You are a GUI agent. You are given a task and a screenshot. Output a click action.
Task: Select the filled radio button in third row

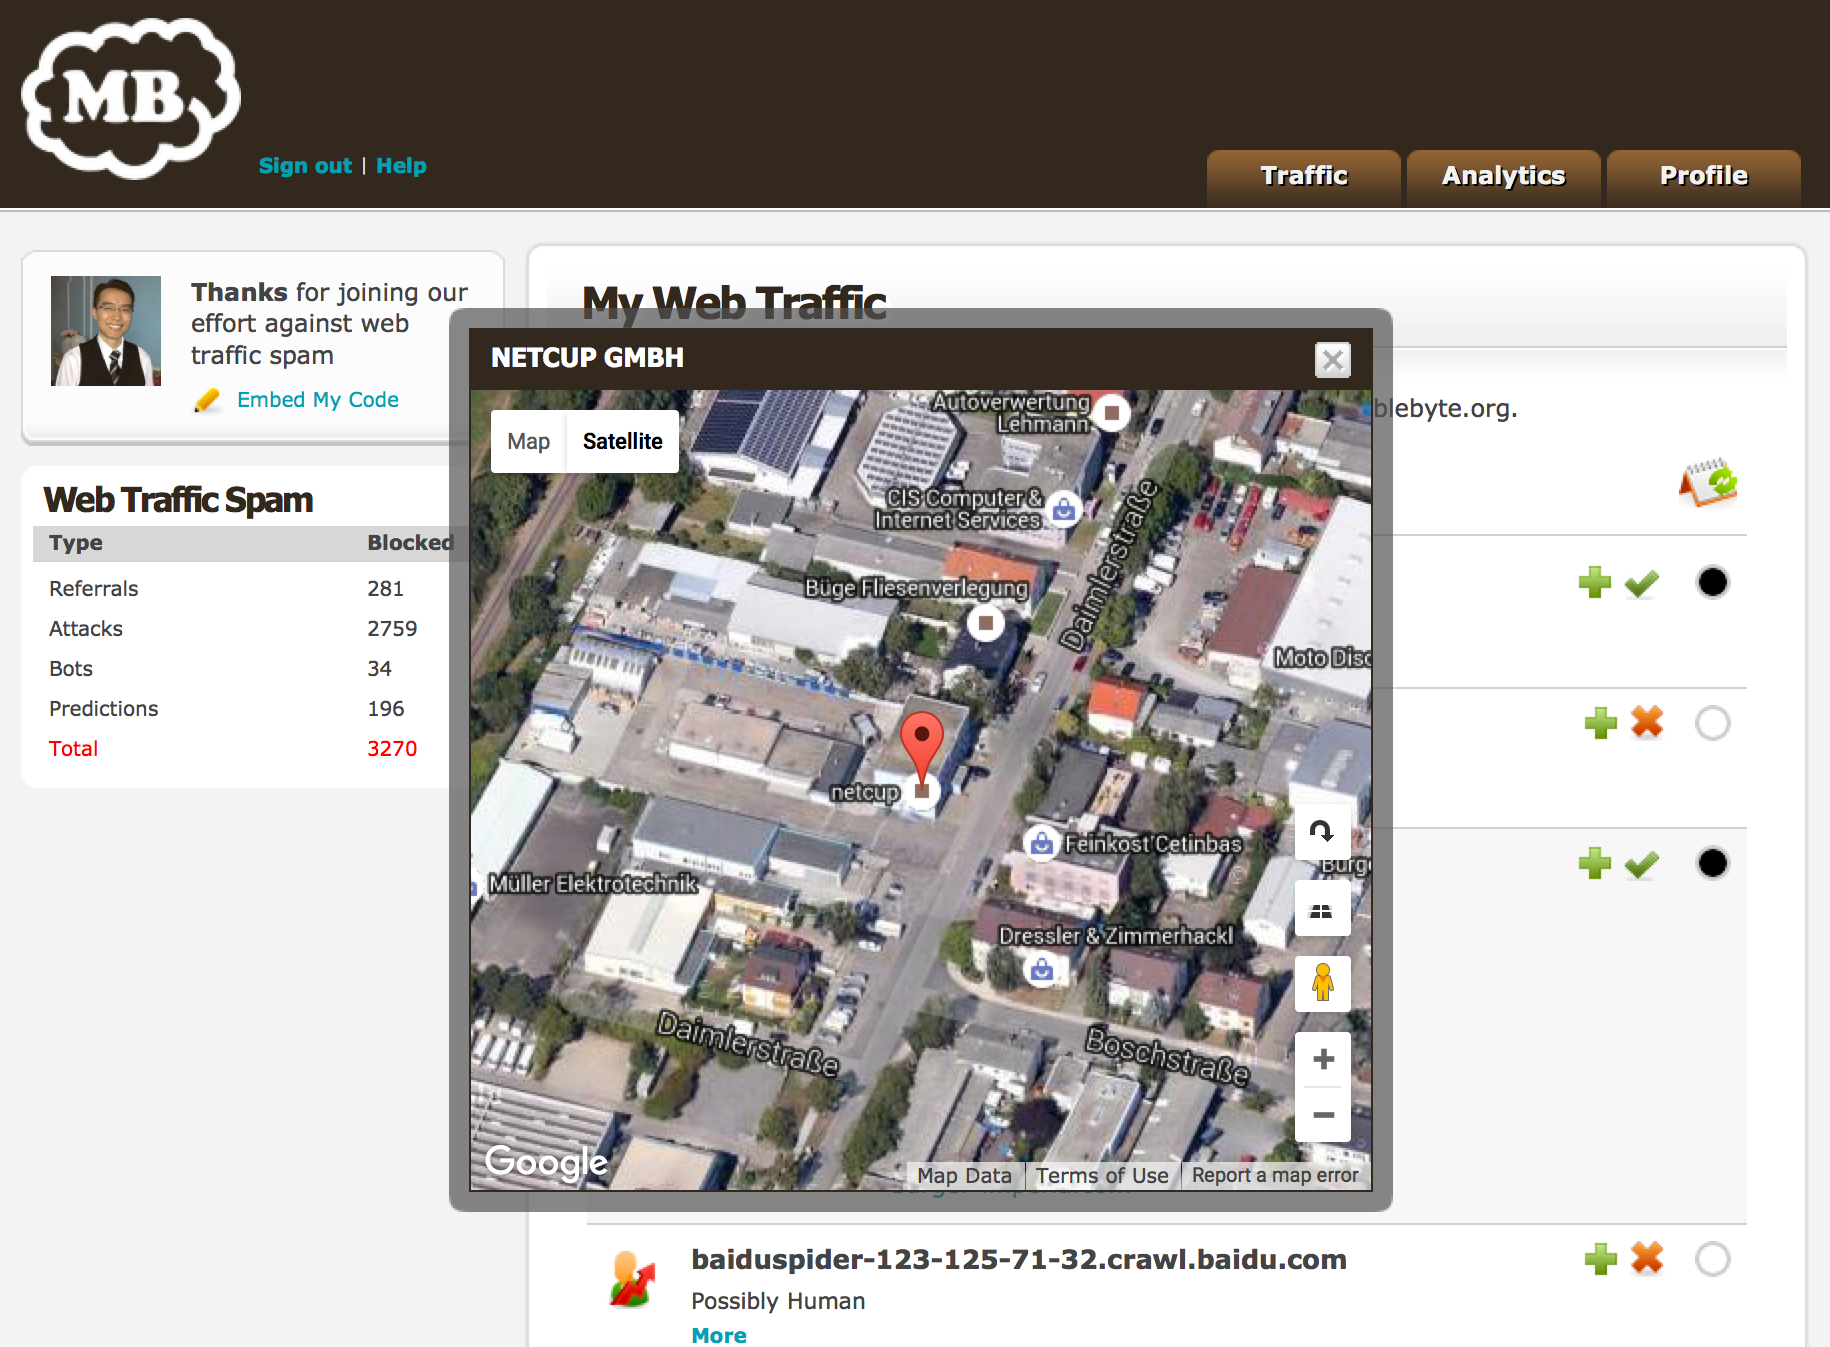coord(1712,863)
